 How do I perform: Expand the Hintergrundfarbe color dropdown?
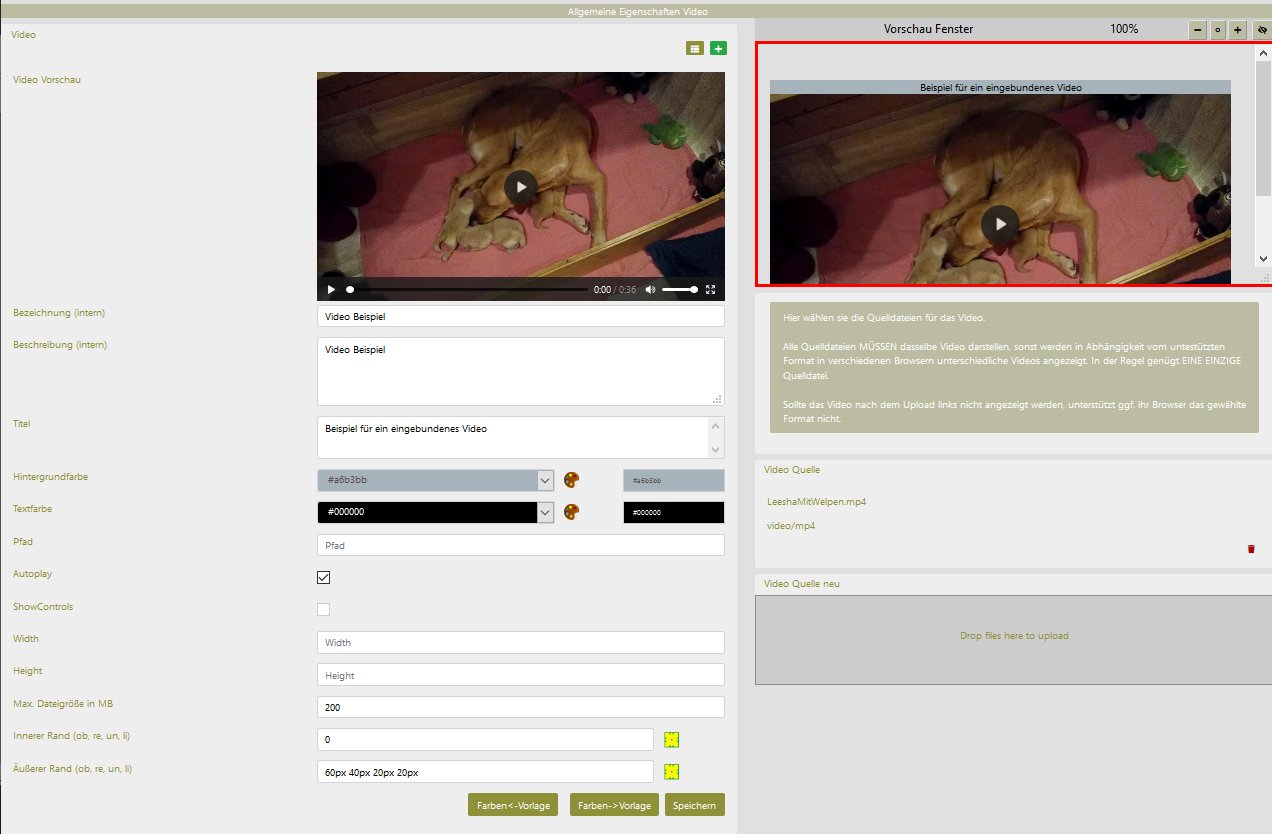(545, 481)
